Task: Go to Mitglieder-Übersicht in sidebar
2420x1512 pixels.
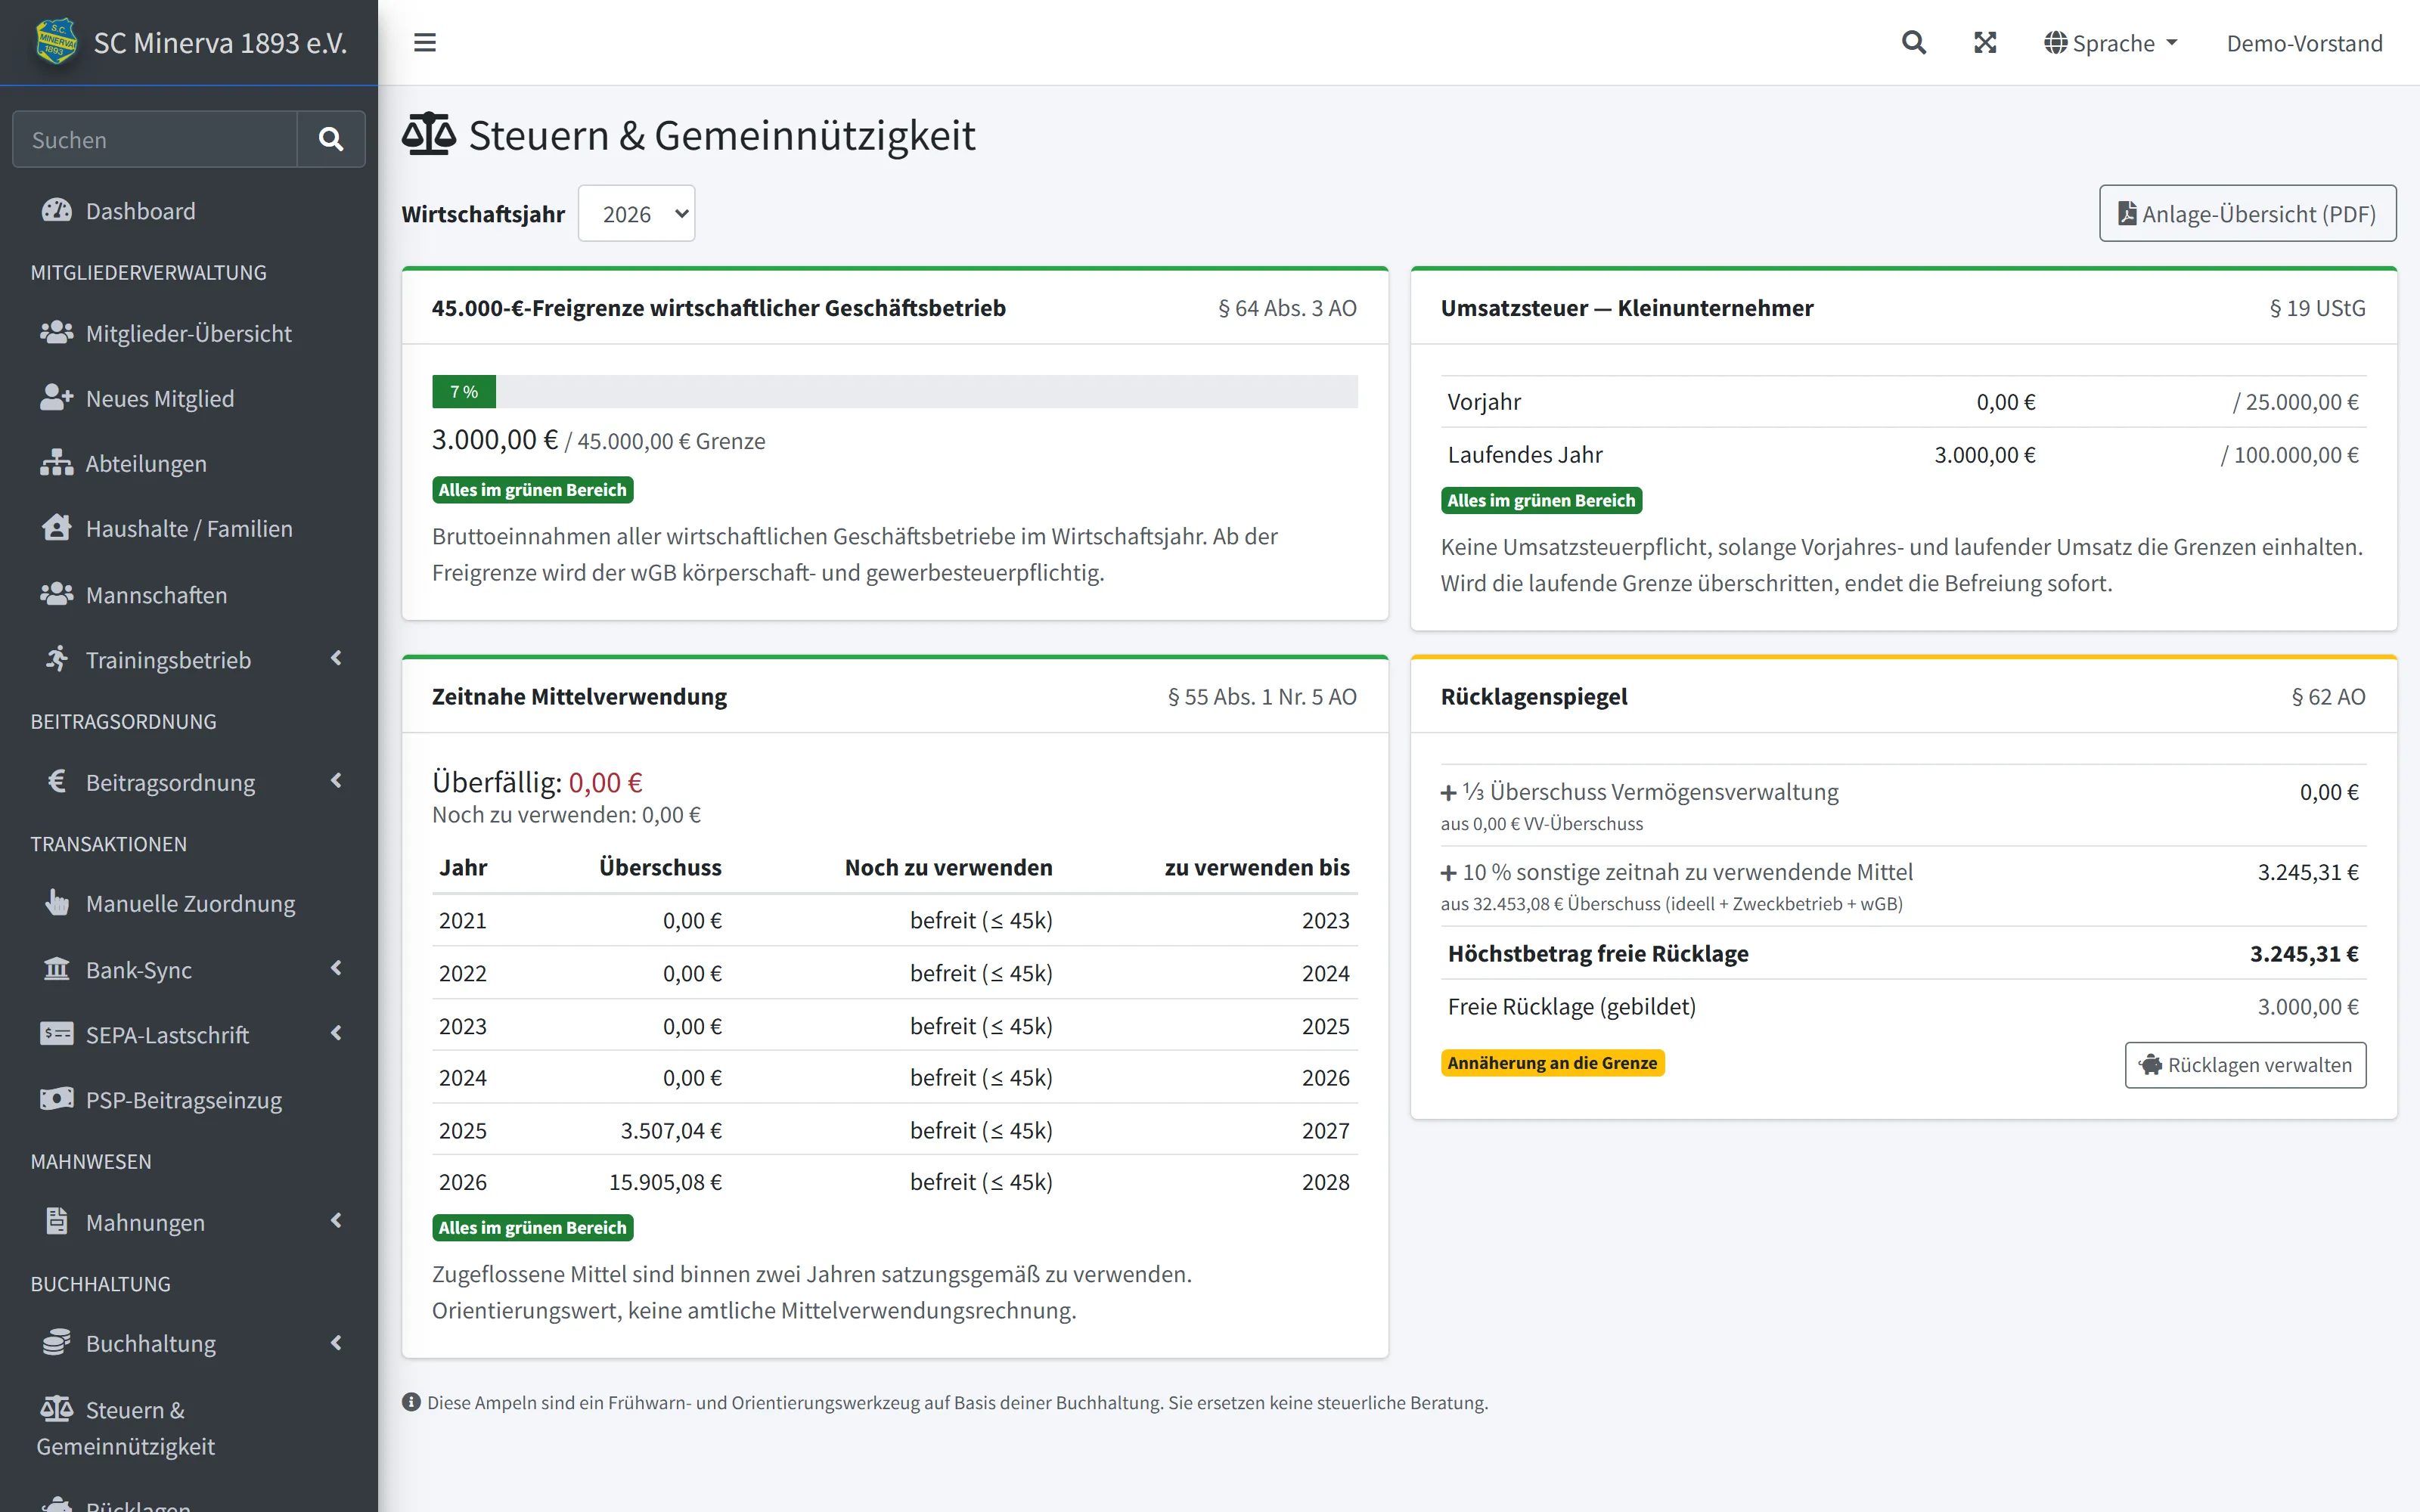Action: click(188, 333)
